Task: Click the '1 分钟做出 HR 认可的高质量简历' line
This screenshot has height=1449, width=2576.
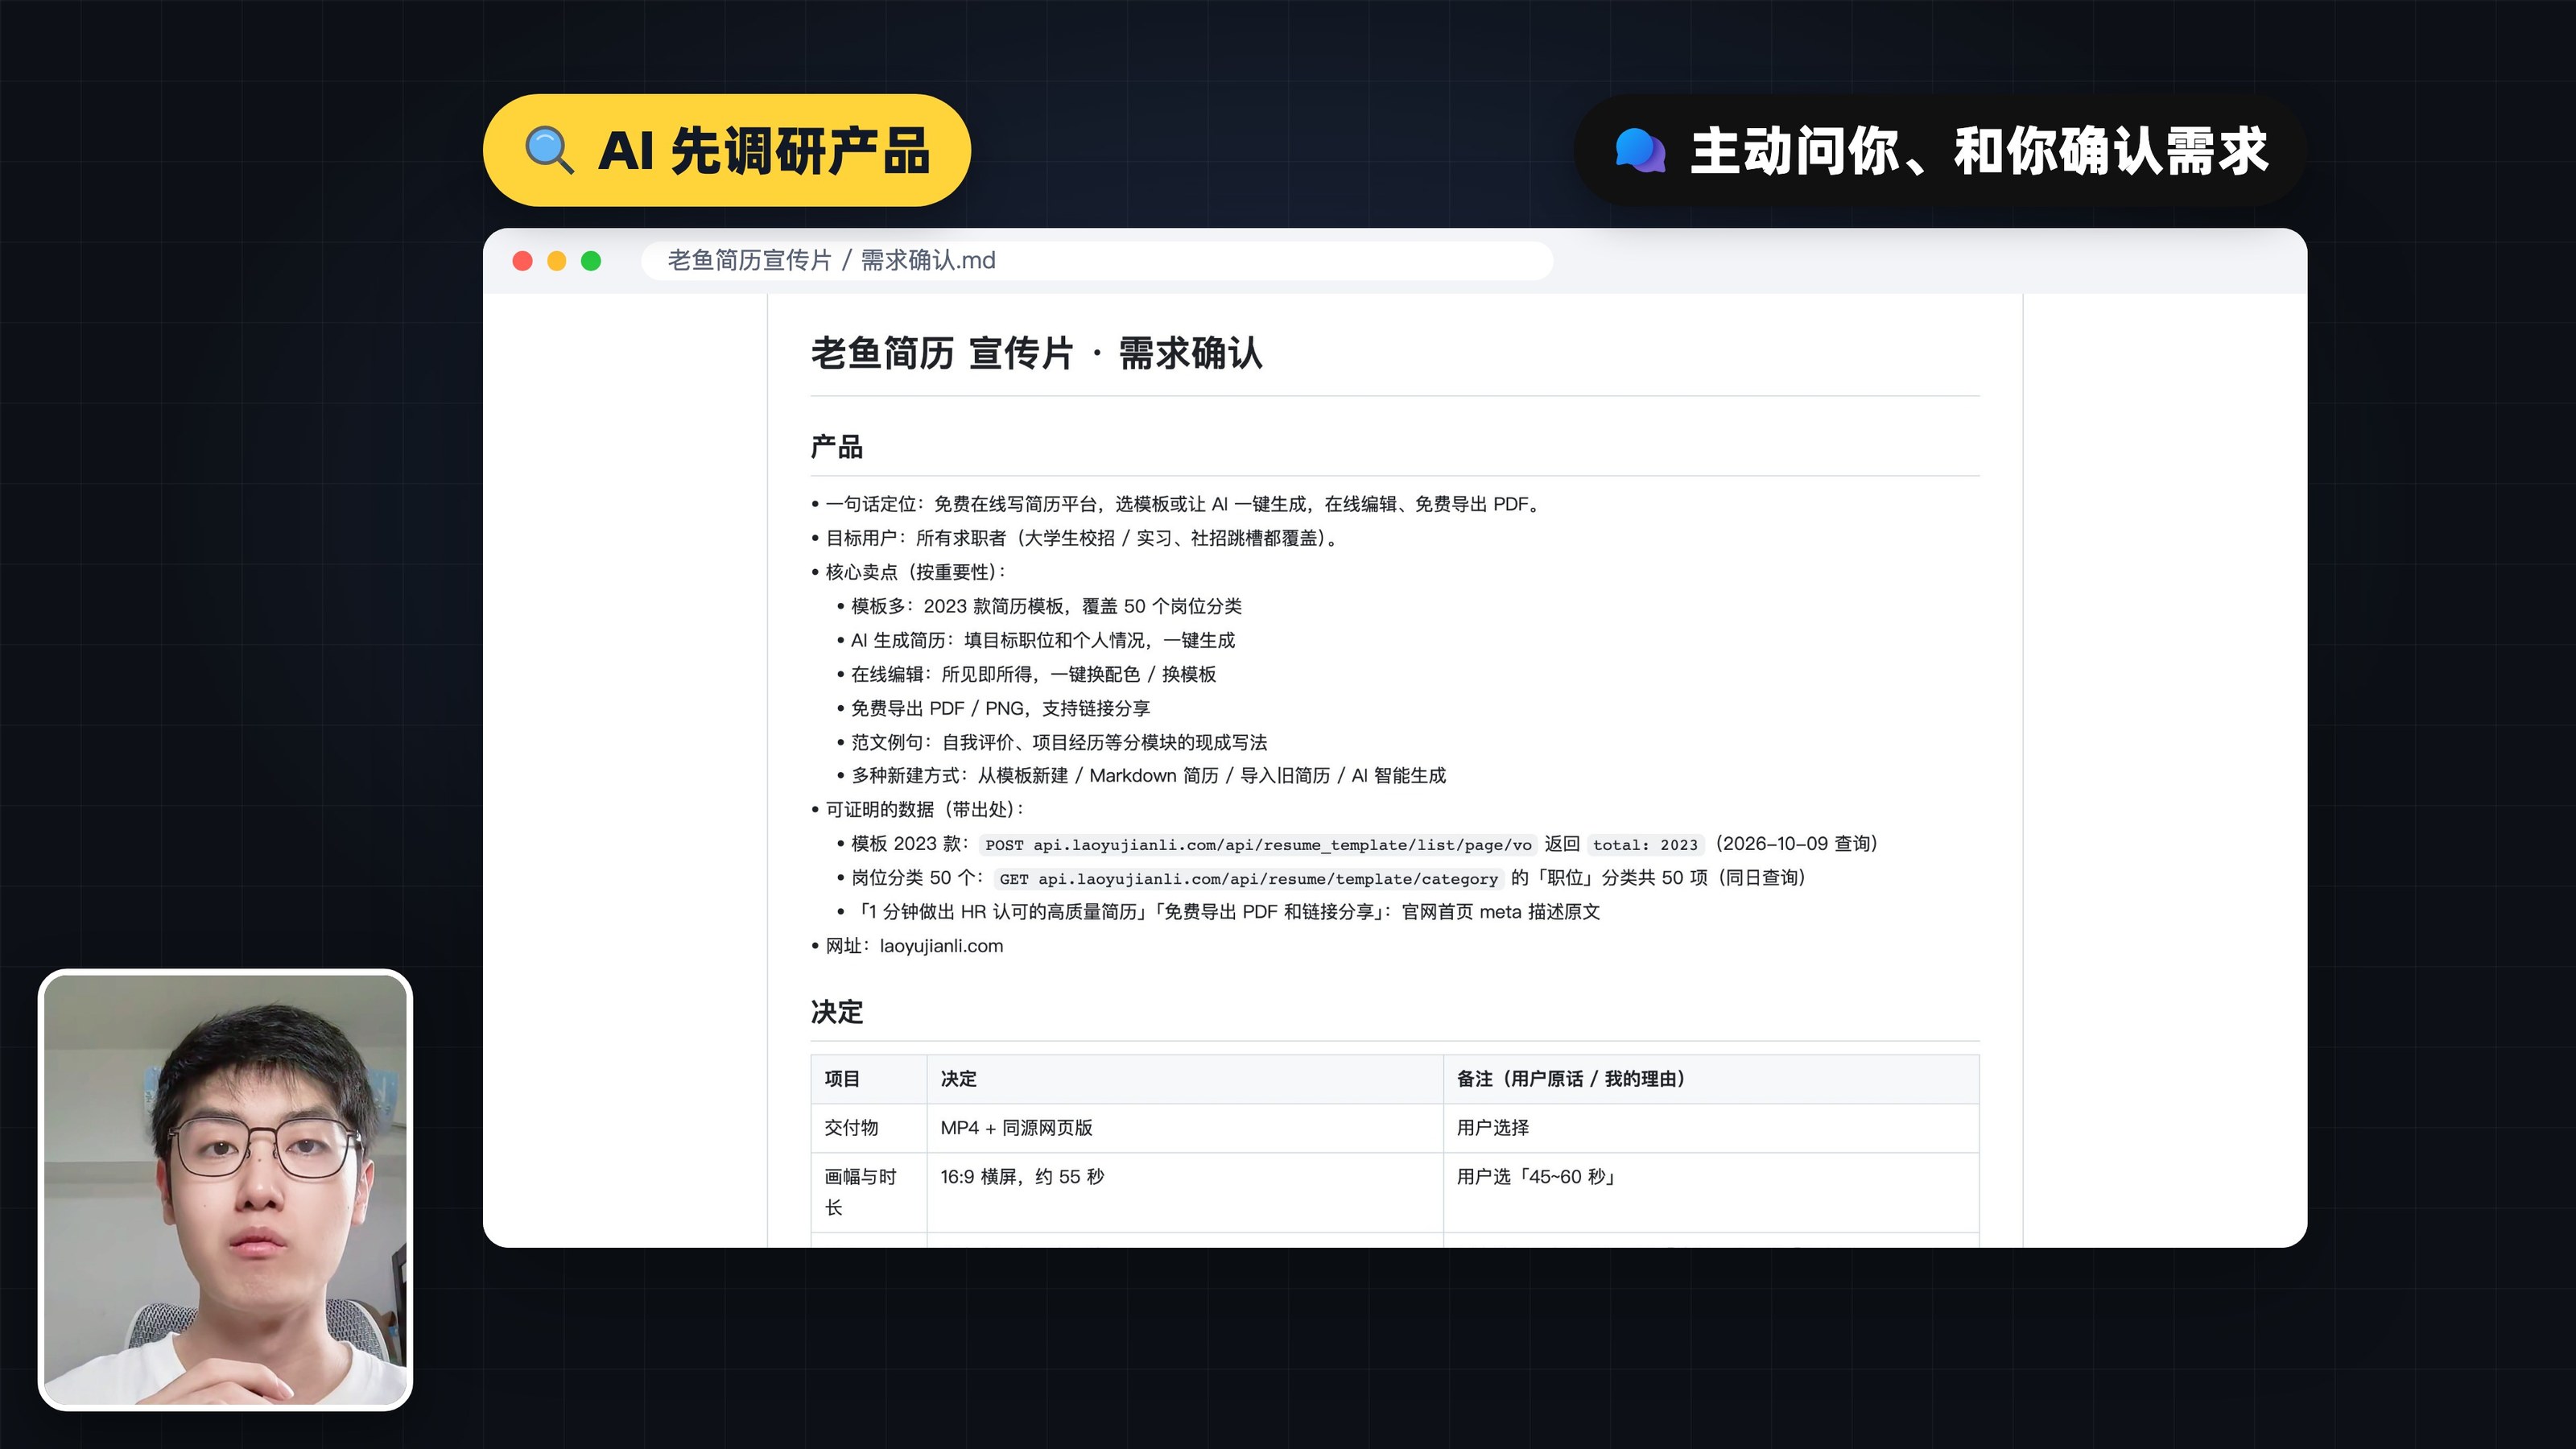Action: click(x=1218, y=912)
